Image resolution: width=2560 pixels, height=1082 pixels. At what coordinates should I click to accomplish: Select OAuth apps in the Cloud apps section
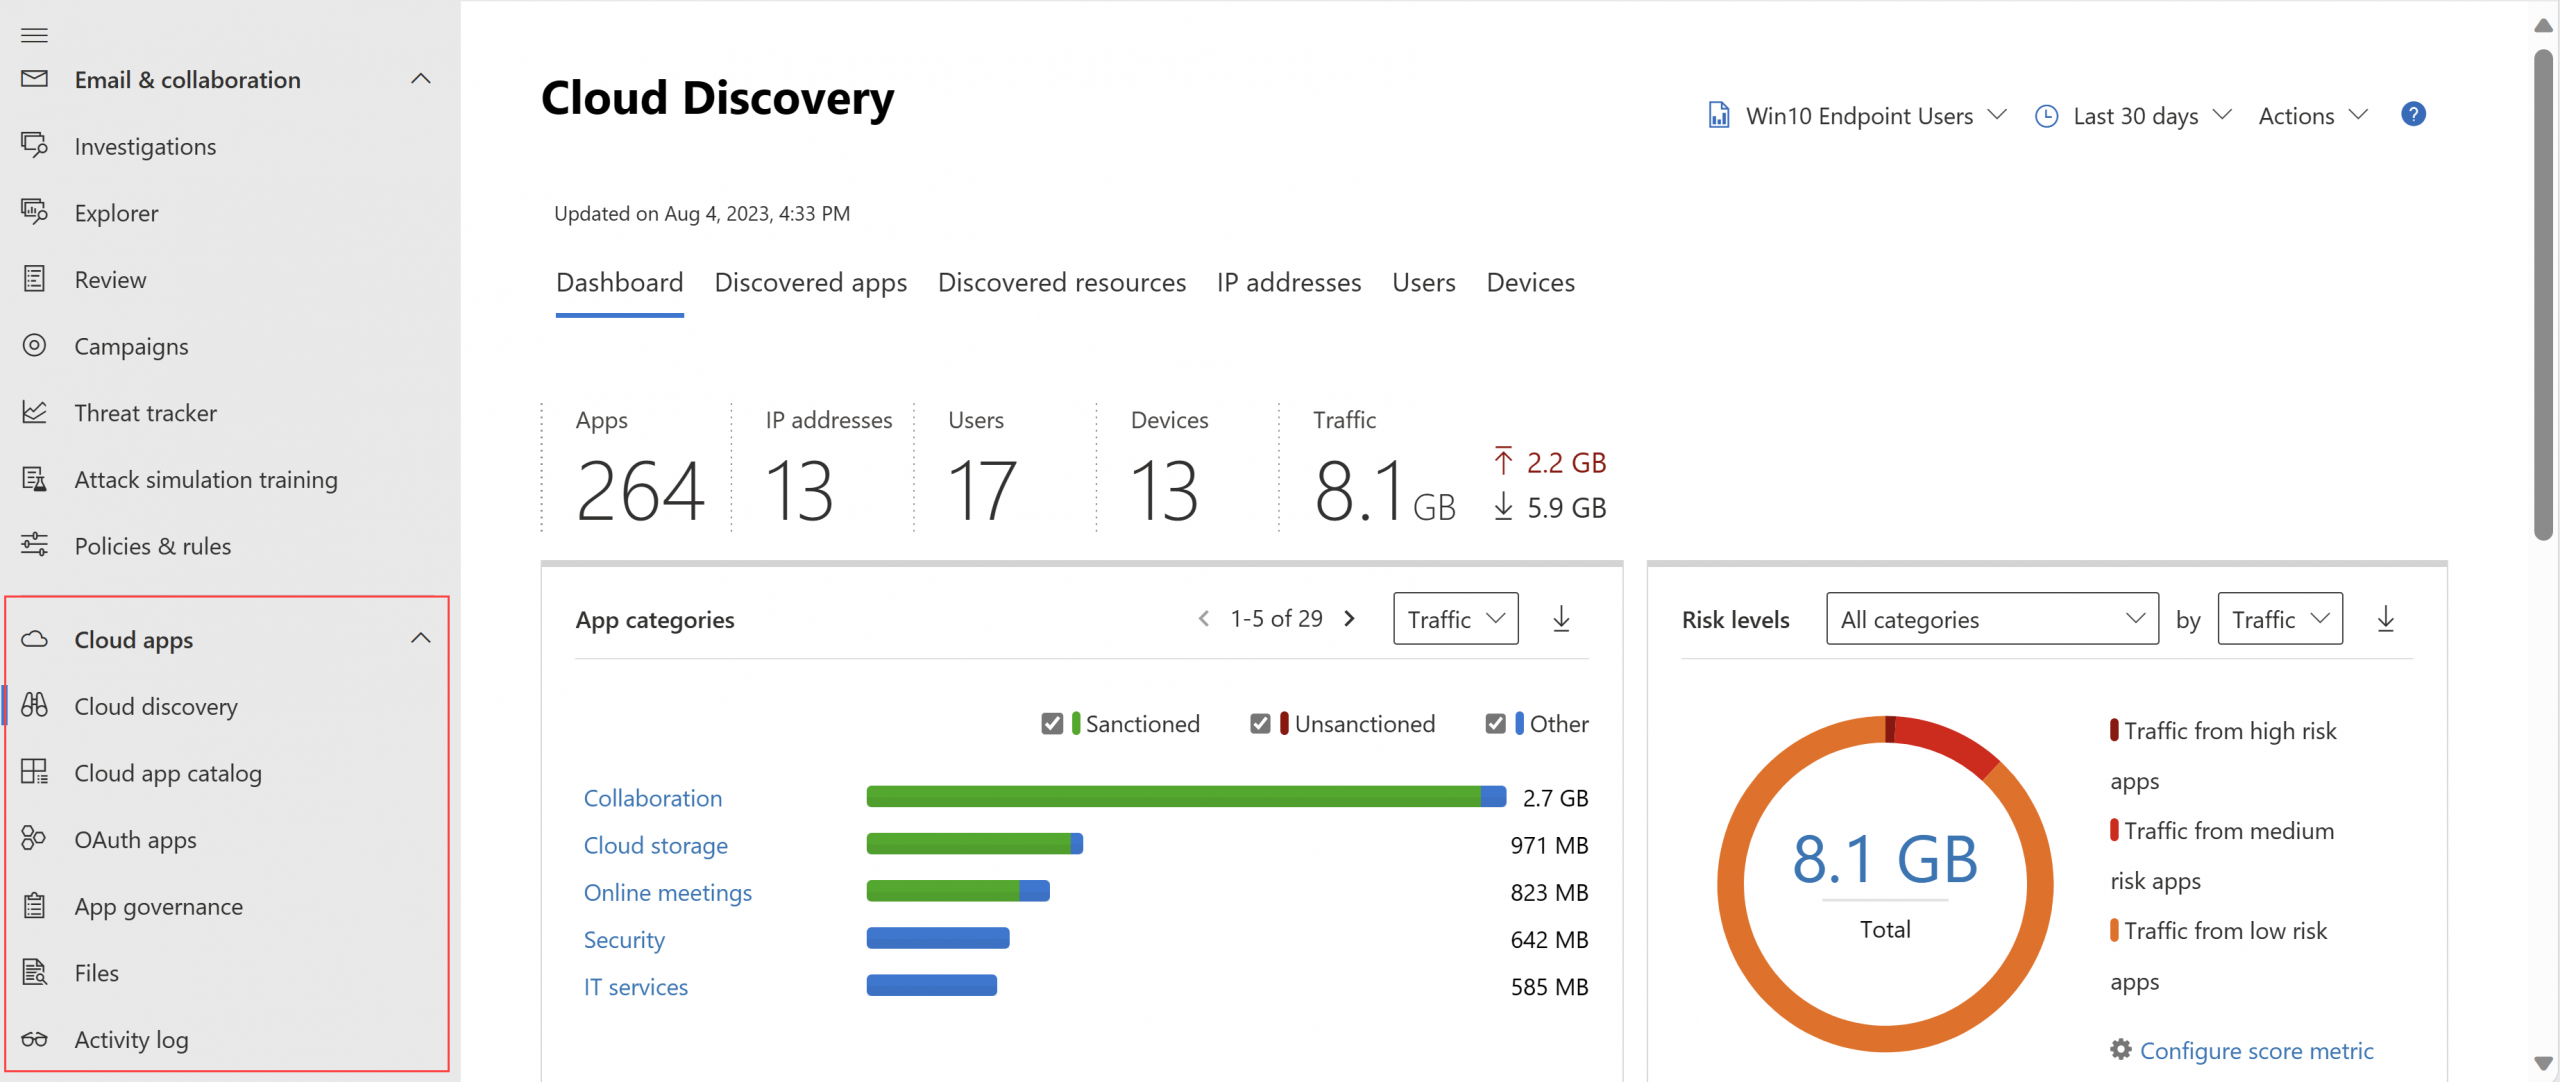[135, 839]
